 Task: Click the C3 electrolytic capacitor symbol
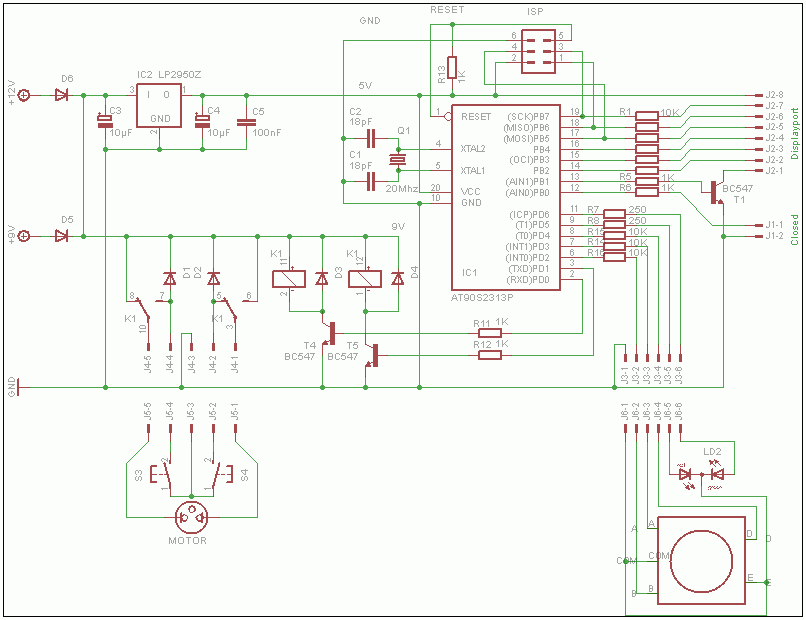click(x=105, y=121)
